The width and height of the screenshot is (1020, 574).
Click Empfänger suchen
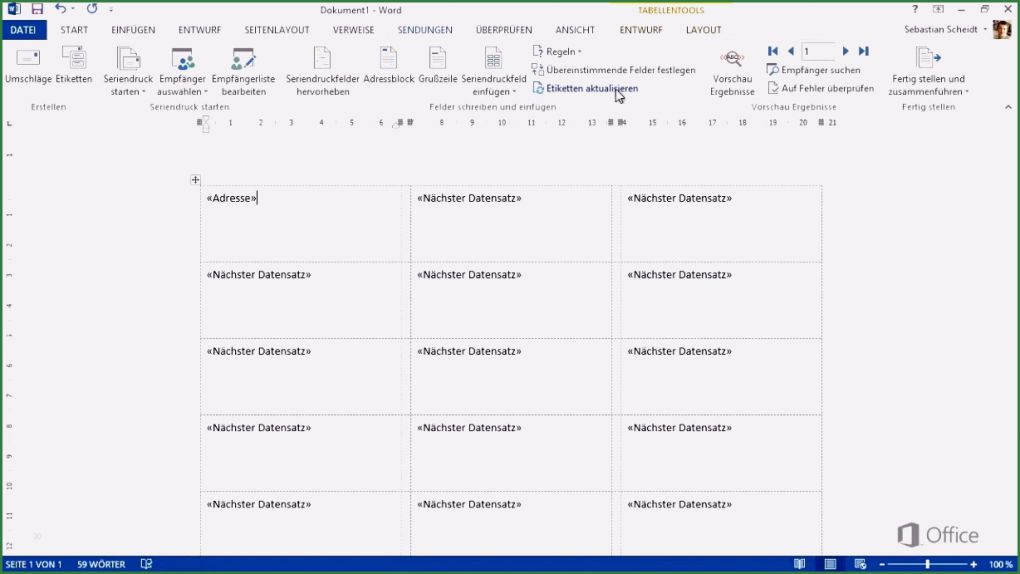click(813, 70)
